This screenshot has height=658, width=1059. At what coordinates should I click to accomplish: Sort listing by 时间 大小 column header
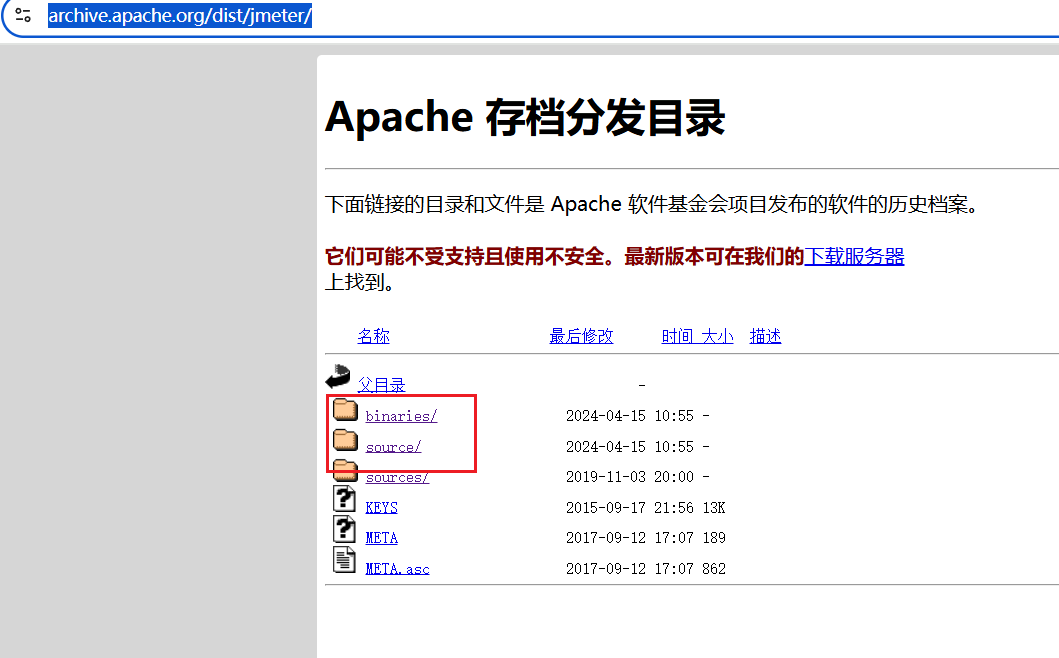697,336
